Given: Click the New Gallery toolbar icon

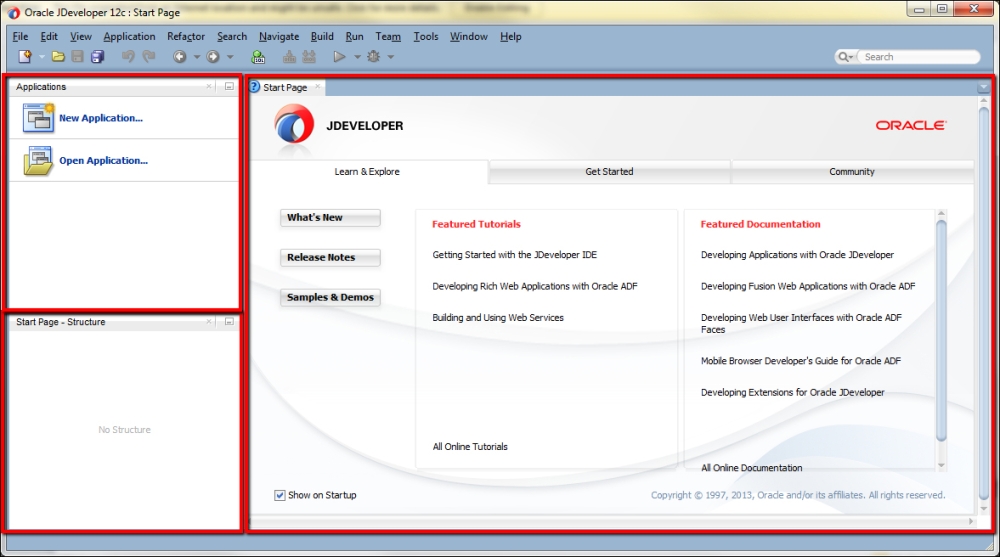Looking at the screenshot, I should 25,57.
